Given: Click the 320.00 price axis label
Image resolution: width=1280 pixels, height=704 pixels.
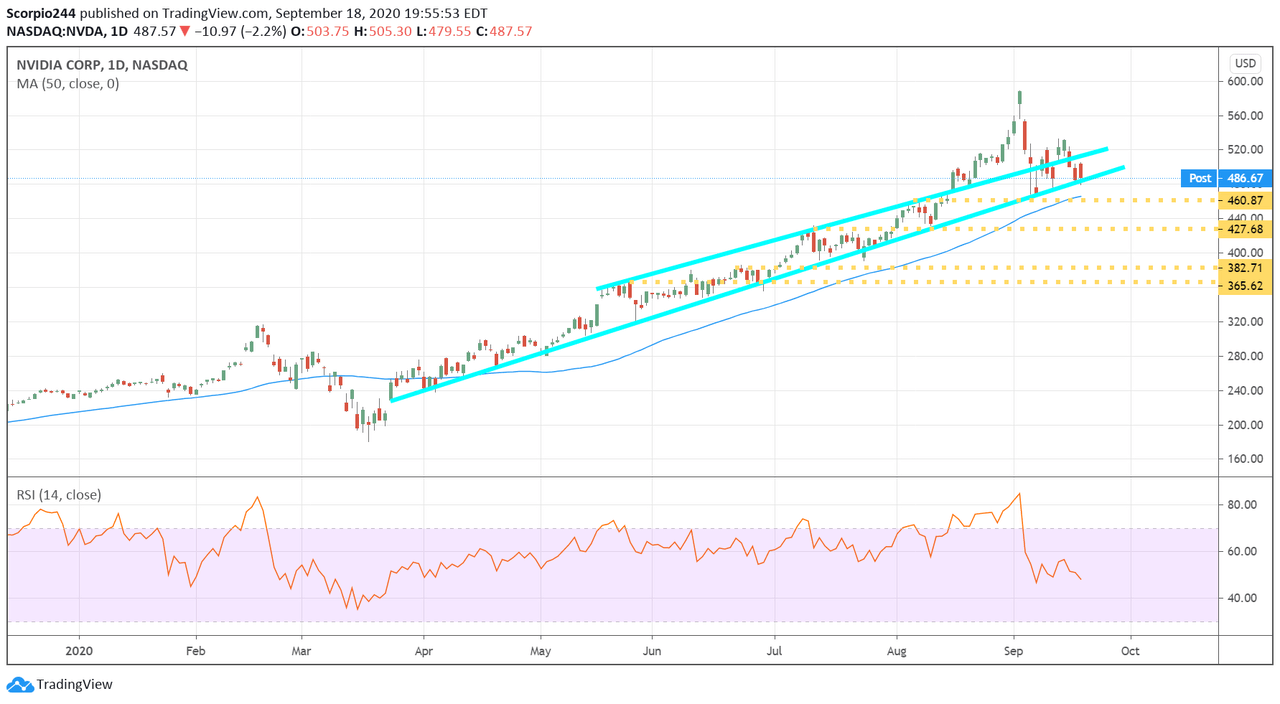Looking at the screenshot, I should (1245, 322).
